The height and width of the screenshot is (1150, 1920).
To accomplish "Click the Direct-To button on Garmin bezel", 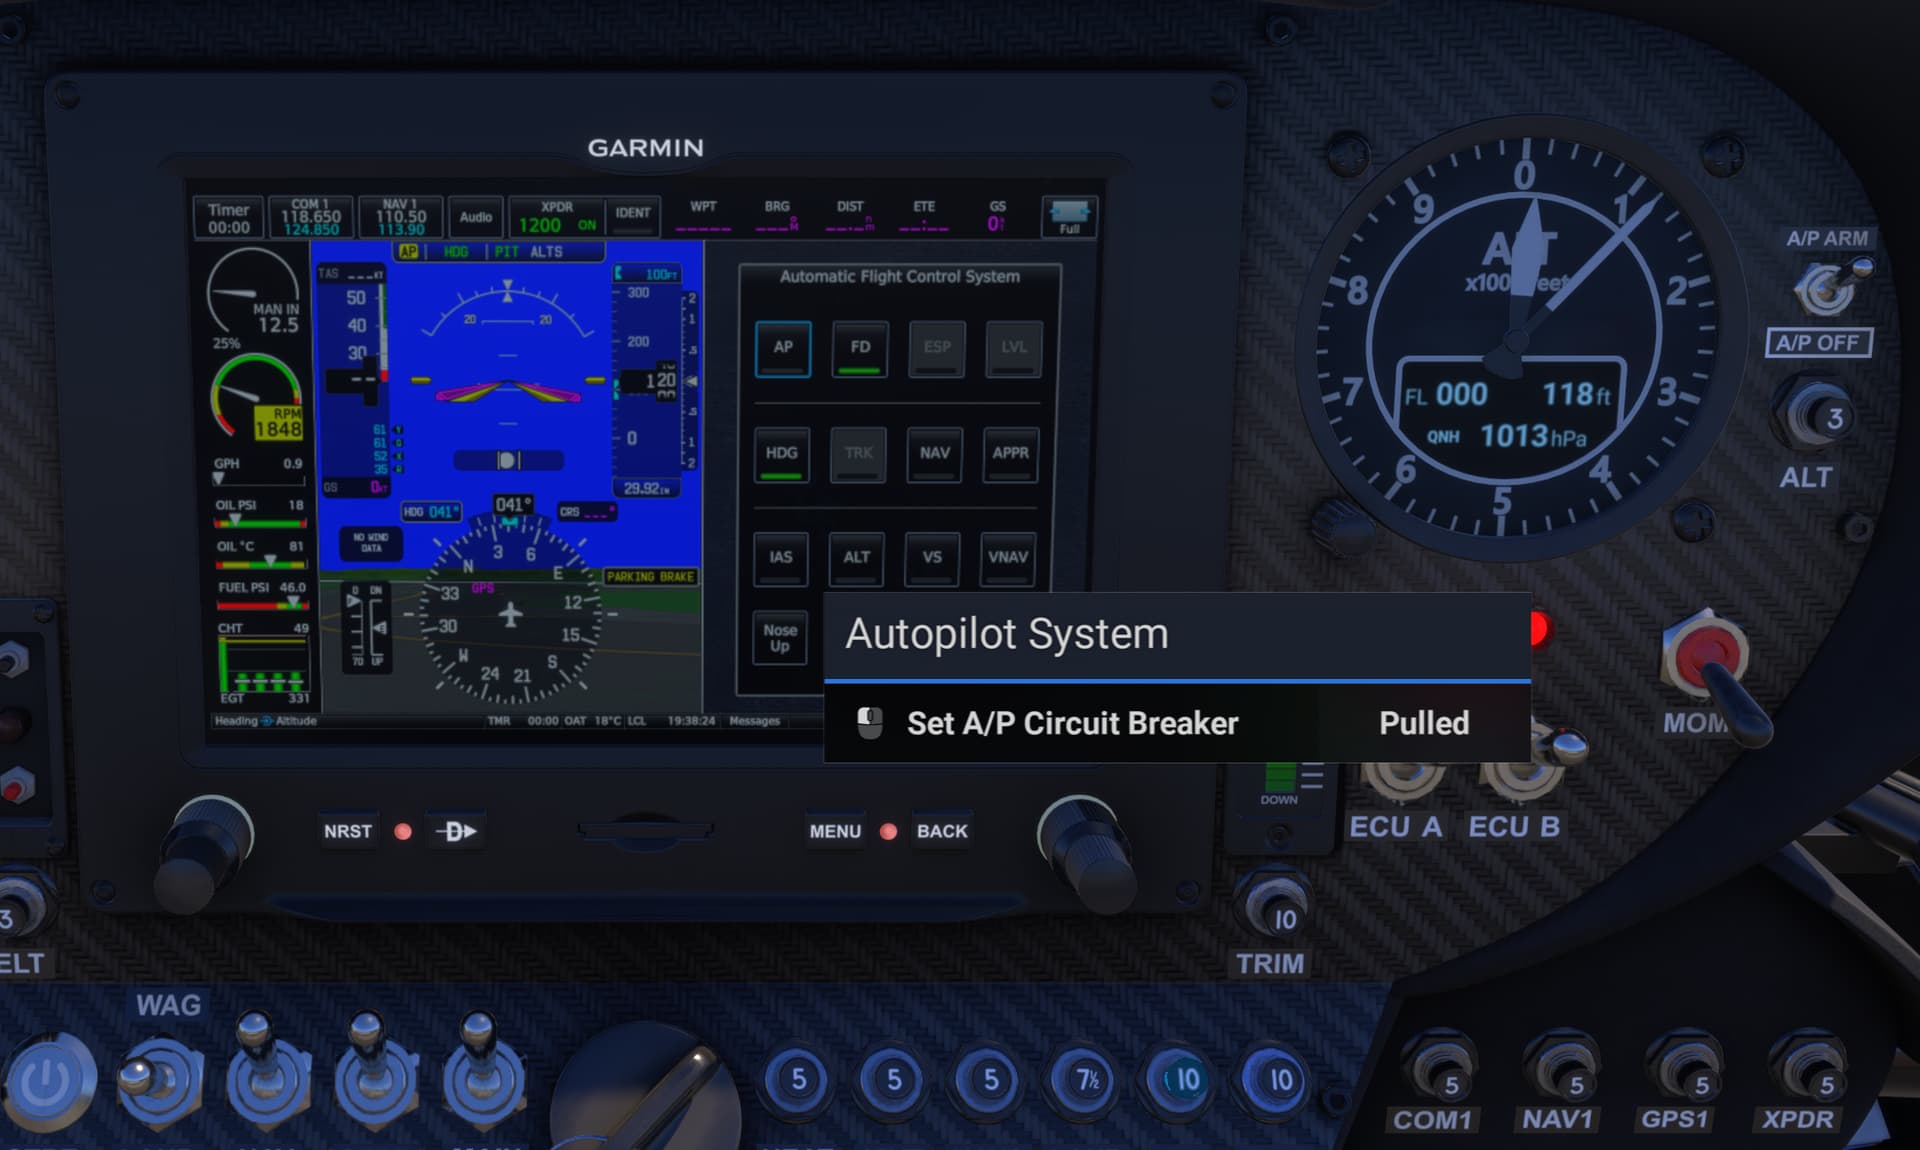I will click(456, 831).
